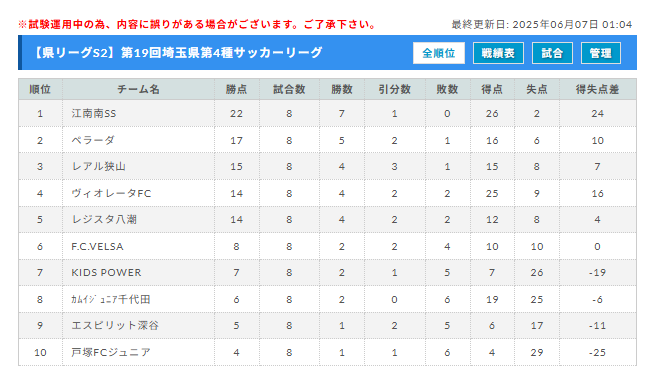Click the 試合数 column header
Screen dimensions: 649x376
click(289, 89)
